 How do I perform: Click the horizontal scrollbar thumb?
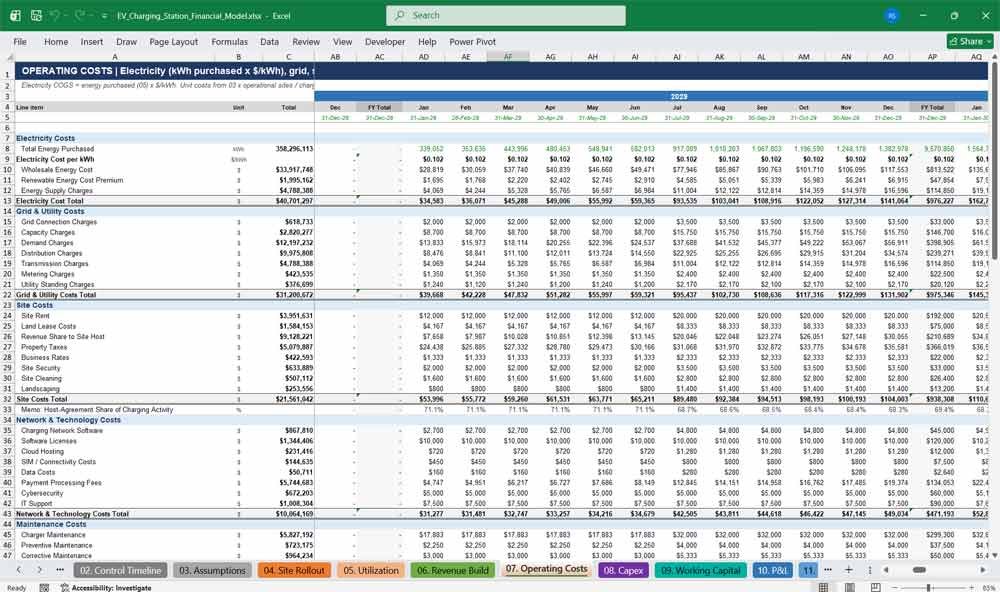919,570
